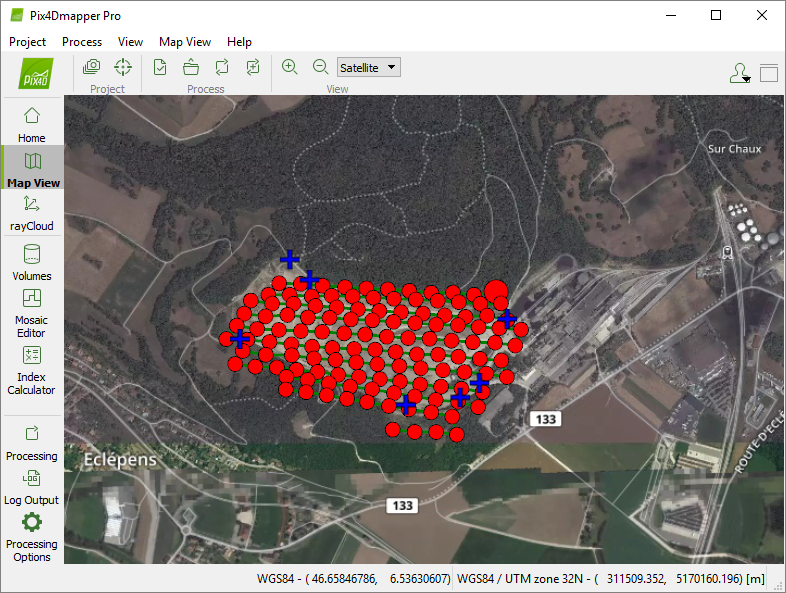Open the GCP/MTP Manager crosshair icon
Screen dimensions: 786x593
point(123,67)
